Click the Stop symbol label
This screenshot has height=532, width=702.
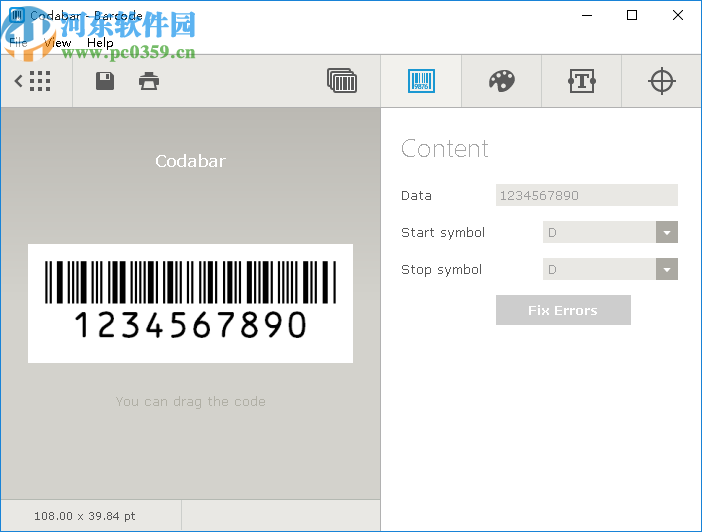441,270
